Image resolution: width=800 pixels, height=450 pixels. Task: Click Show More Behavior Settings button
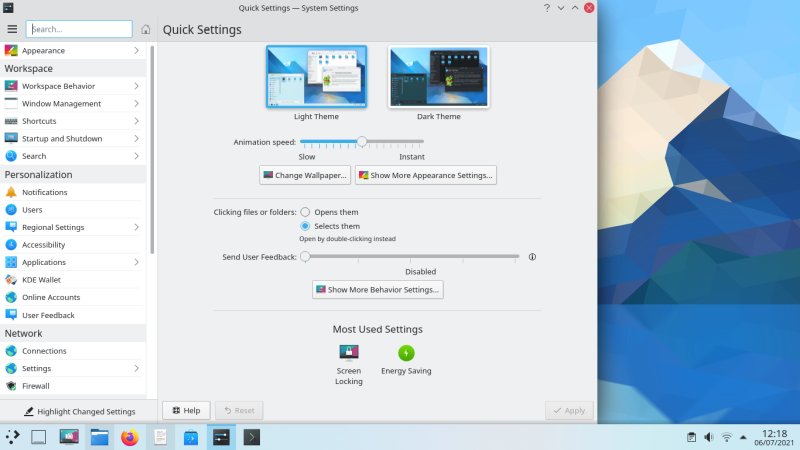click(x=377, y=290)
